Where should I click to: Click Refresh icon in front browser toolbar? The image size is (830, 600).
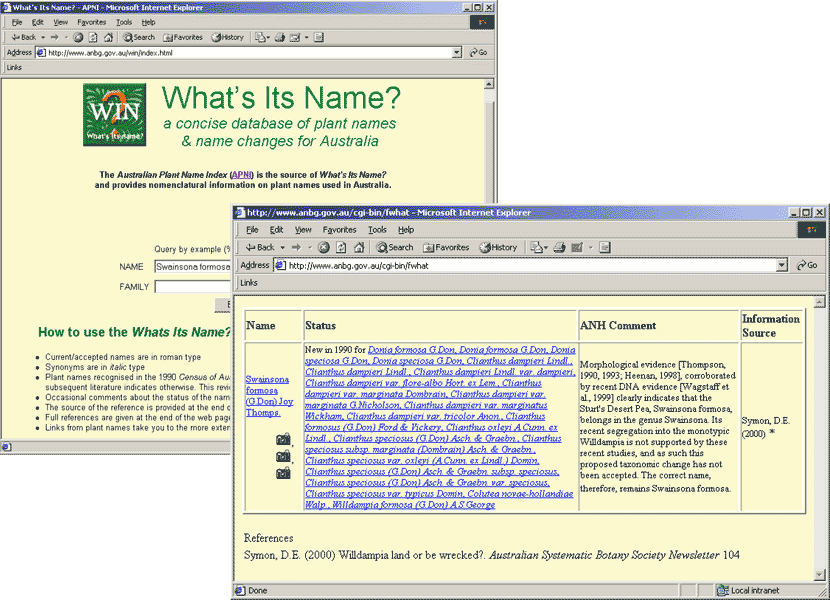point(340,247)
